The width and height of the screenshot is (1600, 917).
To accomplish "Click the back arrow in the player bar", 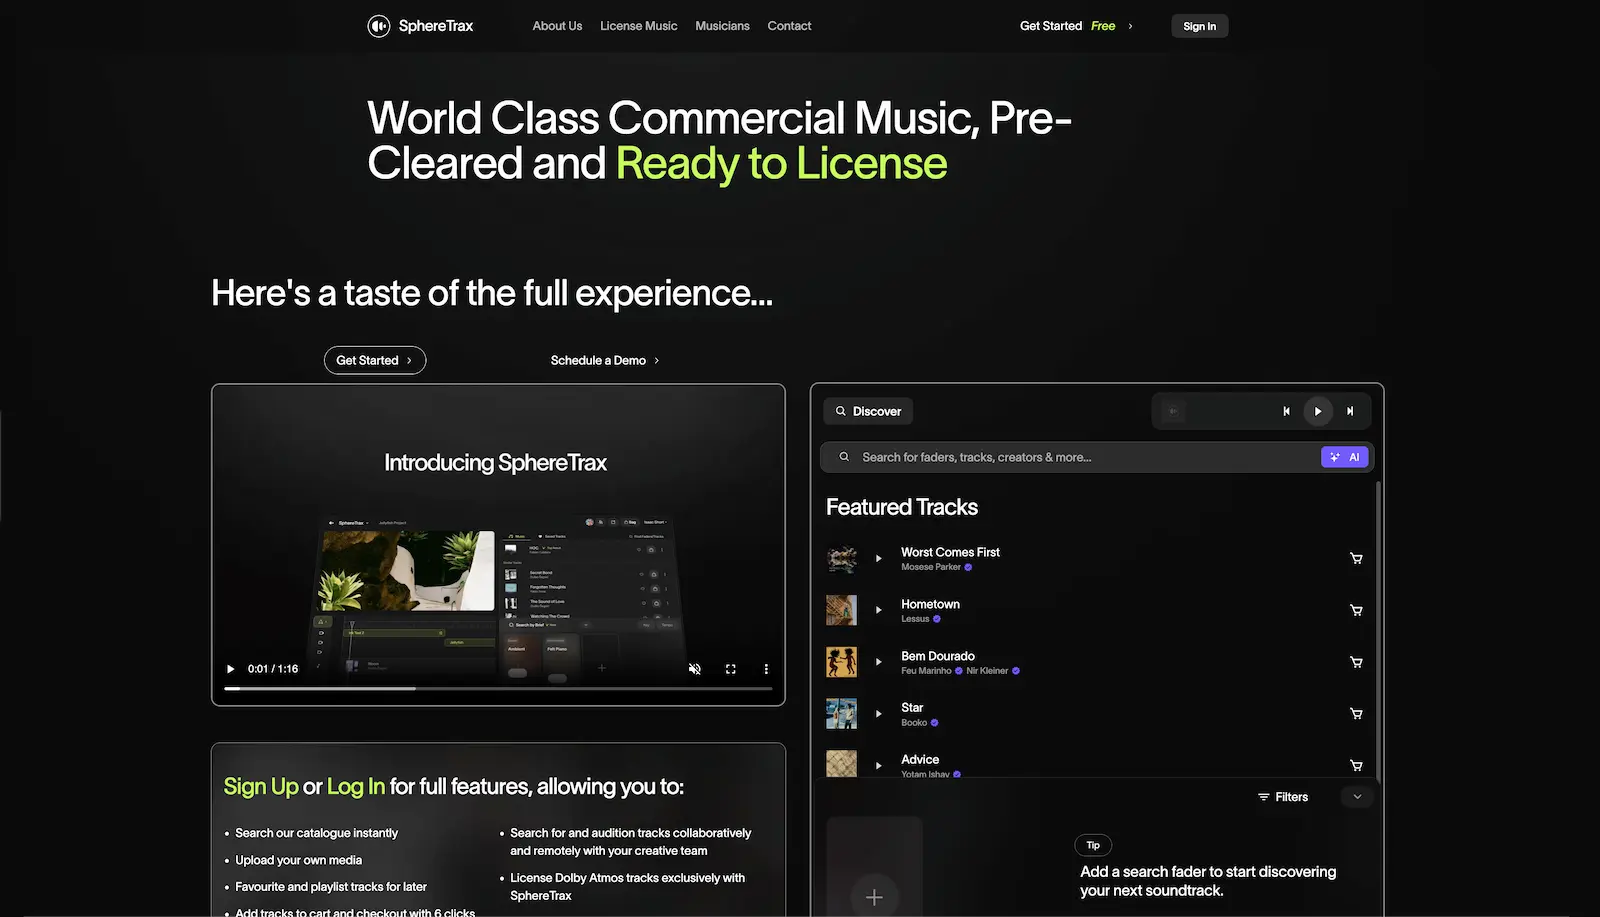I will [x=1174, y=411].
